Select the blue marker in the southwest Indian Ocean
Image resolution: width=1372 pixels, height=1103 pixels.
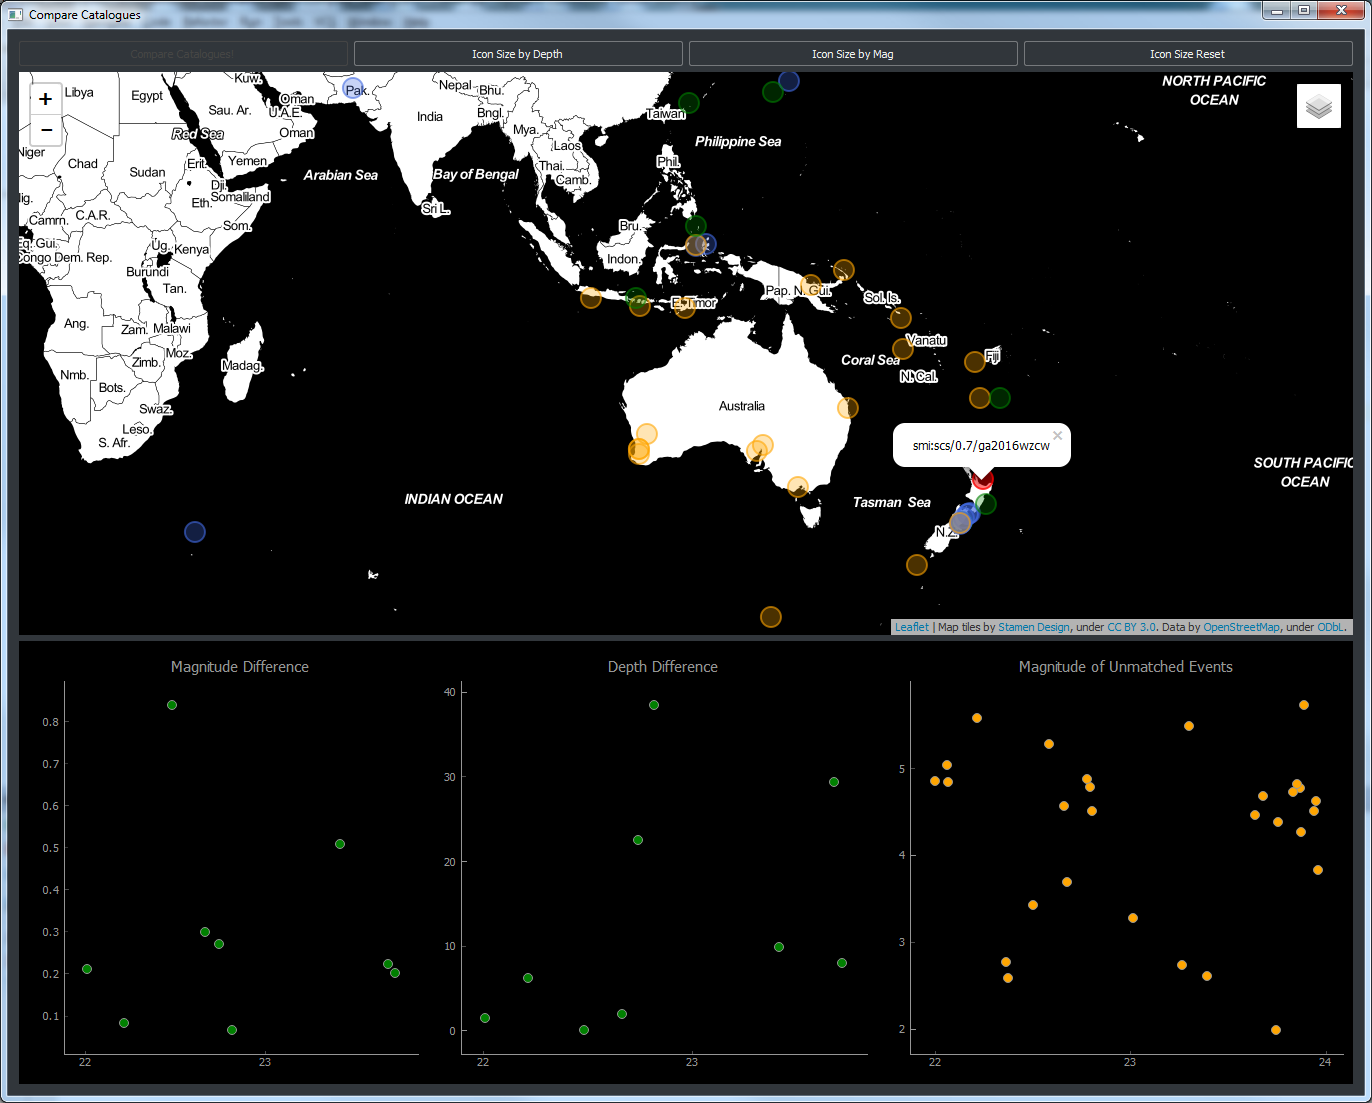coord(195,532)
